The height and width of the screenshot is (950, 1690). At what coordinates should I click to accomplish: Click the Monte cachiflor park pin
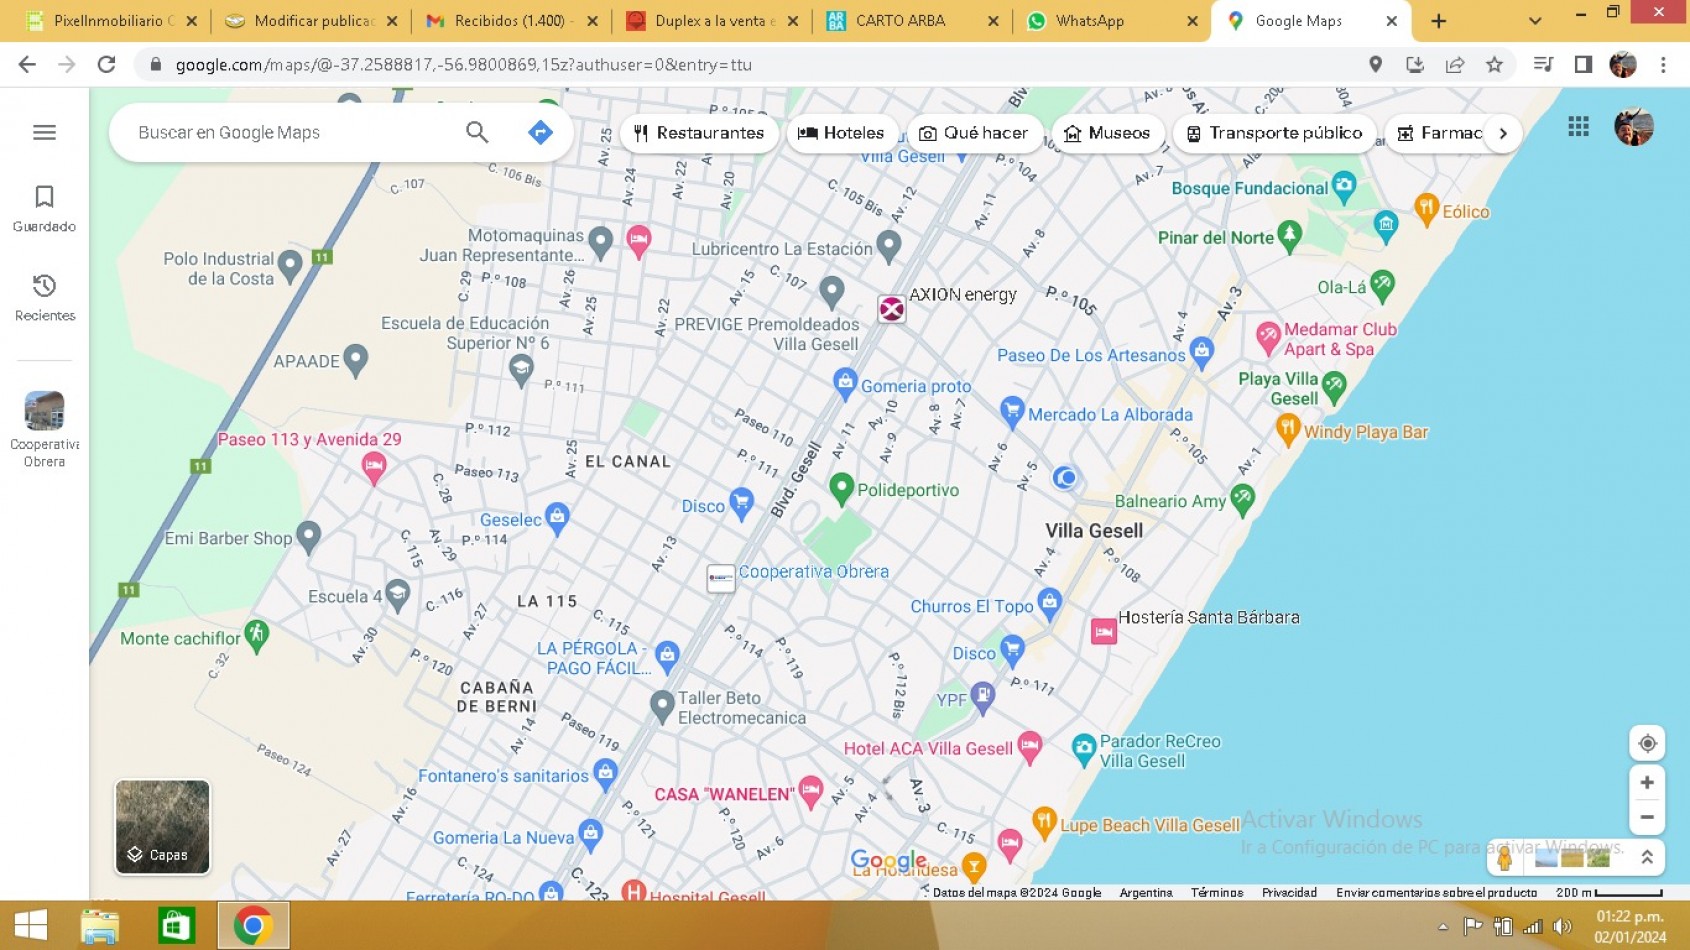tap(257, 635)
